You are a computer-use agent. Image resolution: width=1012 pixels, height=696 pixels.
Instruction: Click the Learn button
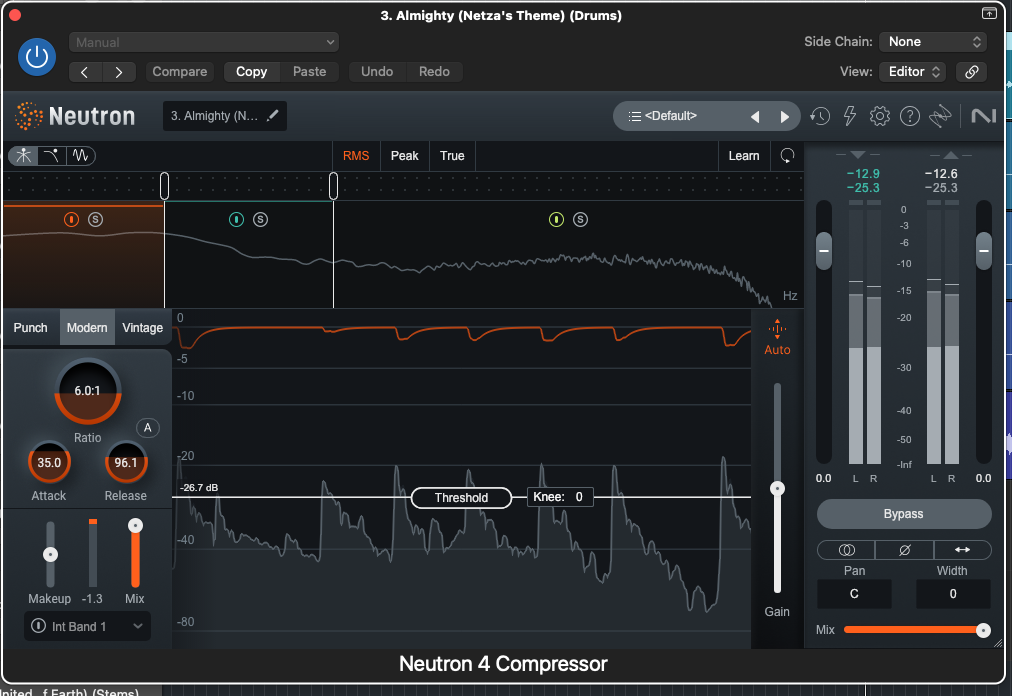pos(744,156)
